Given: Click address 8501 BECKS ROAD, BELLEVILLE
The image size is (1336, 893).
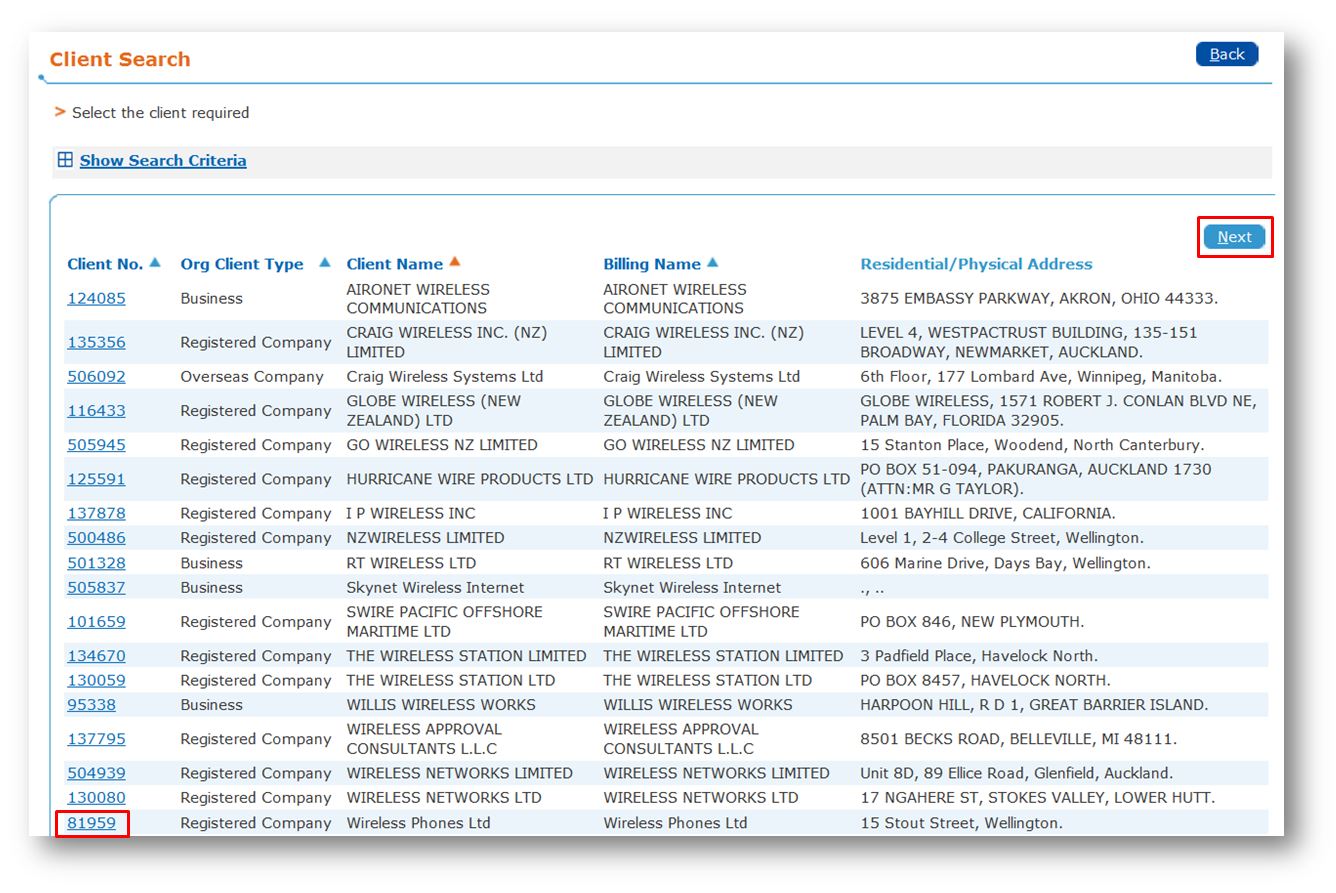Looking at the screenshot, I should (x=1019, y=739).
